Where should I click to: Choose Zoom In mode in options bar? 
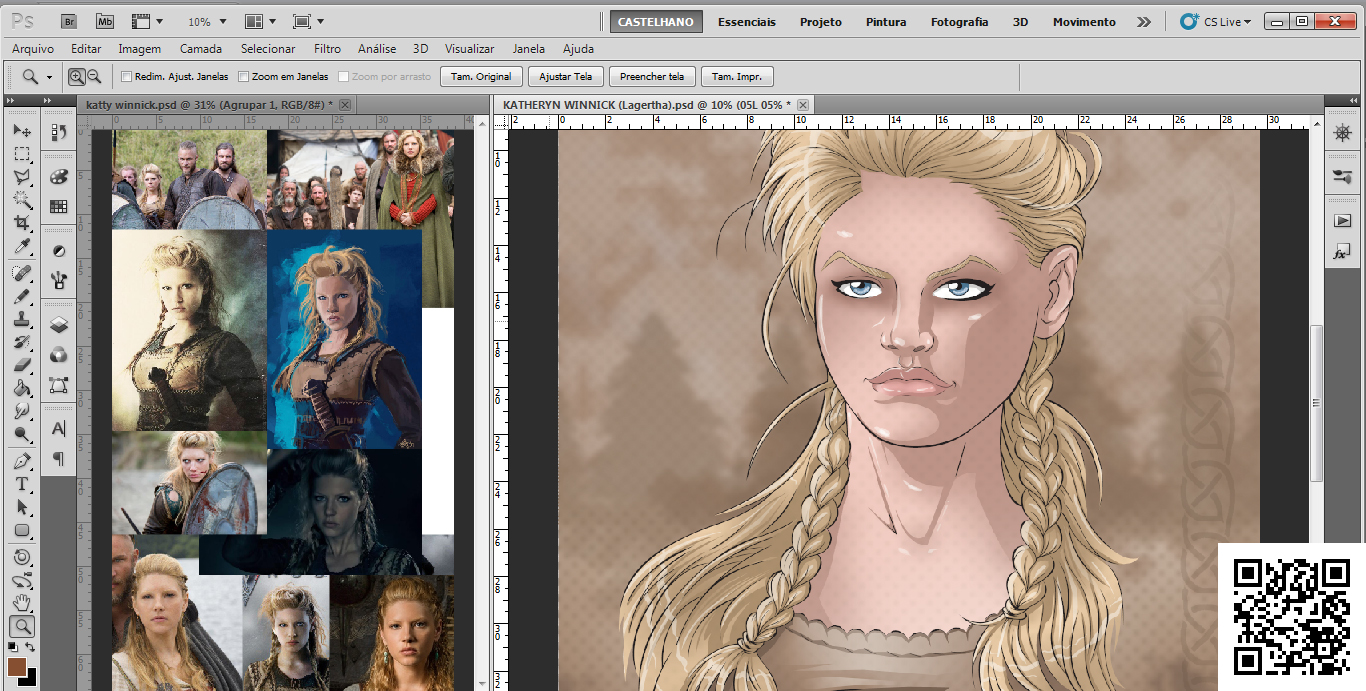(77, 76)
